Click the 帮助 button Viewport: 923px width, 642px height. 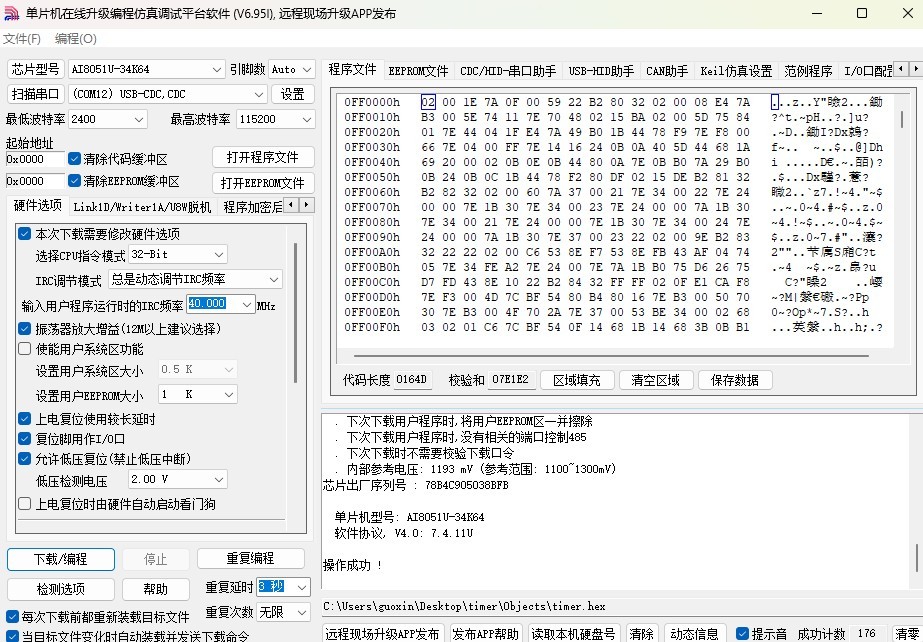(x=155, y=589)
